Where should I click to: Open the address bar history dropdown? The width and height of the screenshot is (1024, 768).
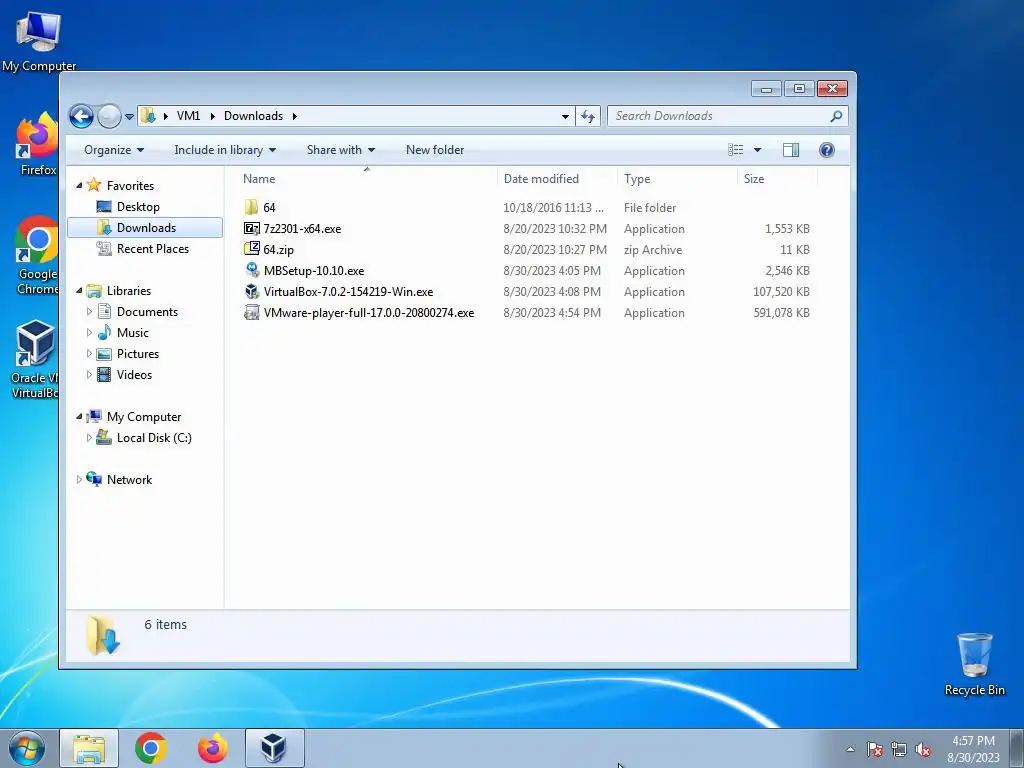[565, 116]
